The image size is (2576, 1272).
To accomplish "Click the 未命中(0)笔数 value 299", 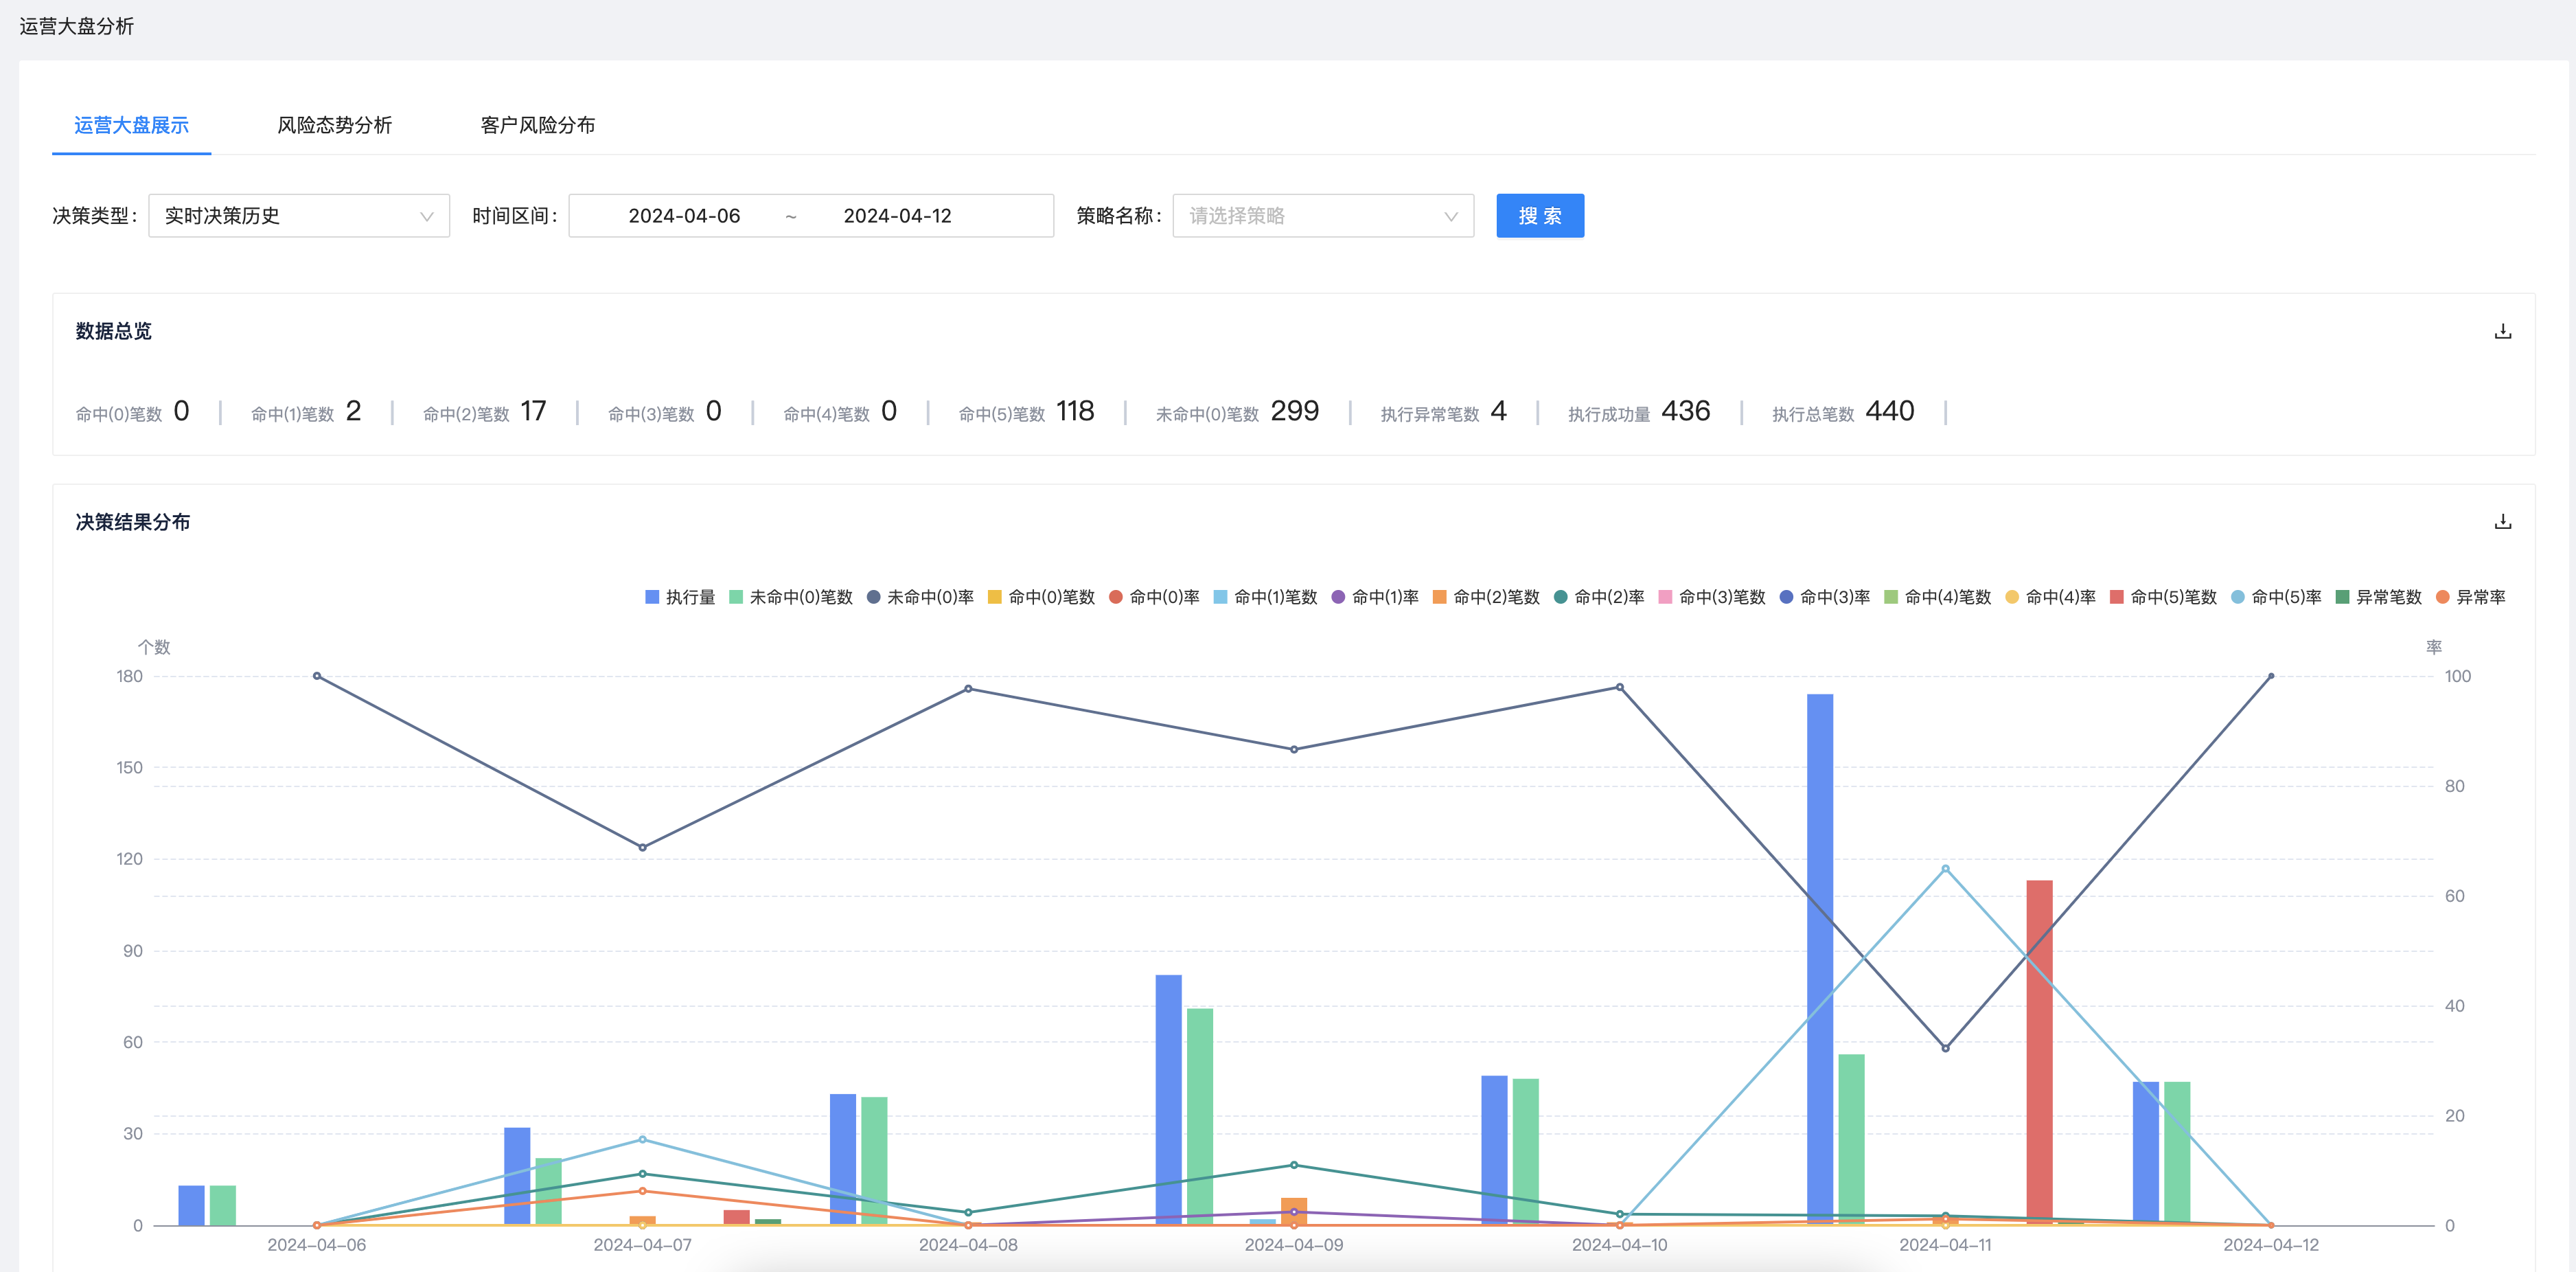I will pos(1294,411).
